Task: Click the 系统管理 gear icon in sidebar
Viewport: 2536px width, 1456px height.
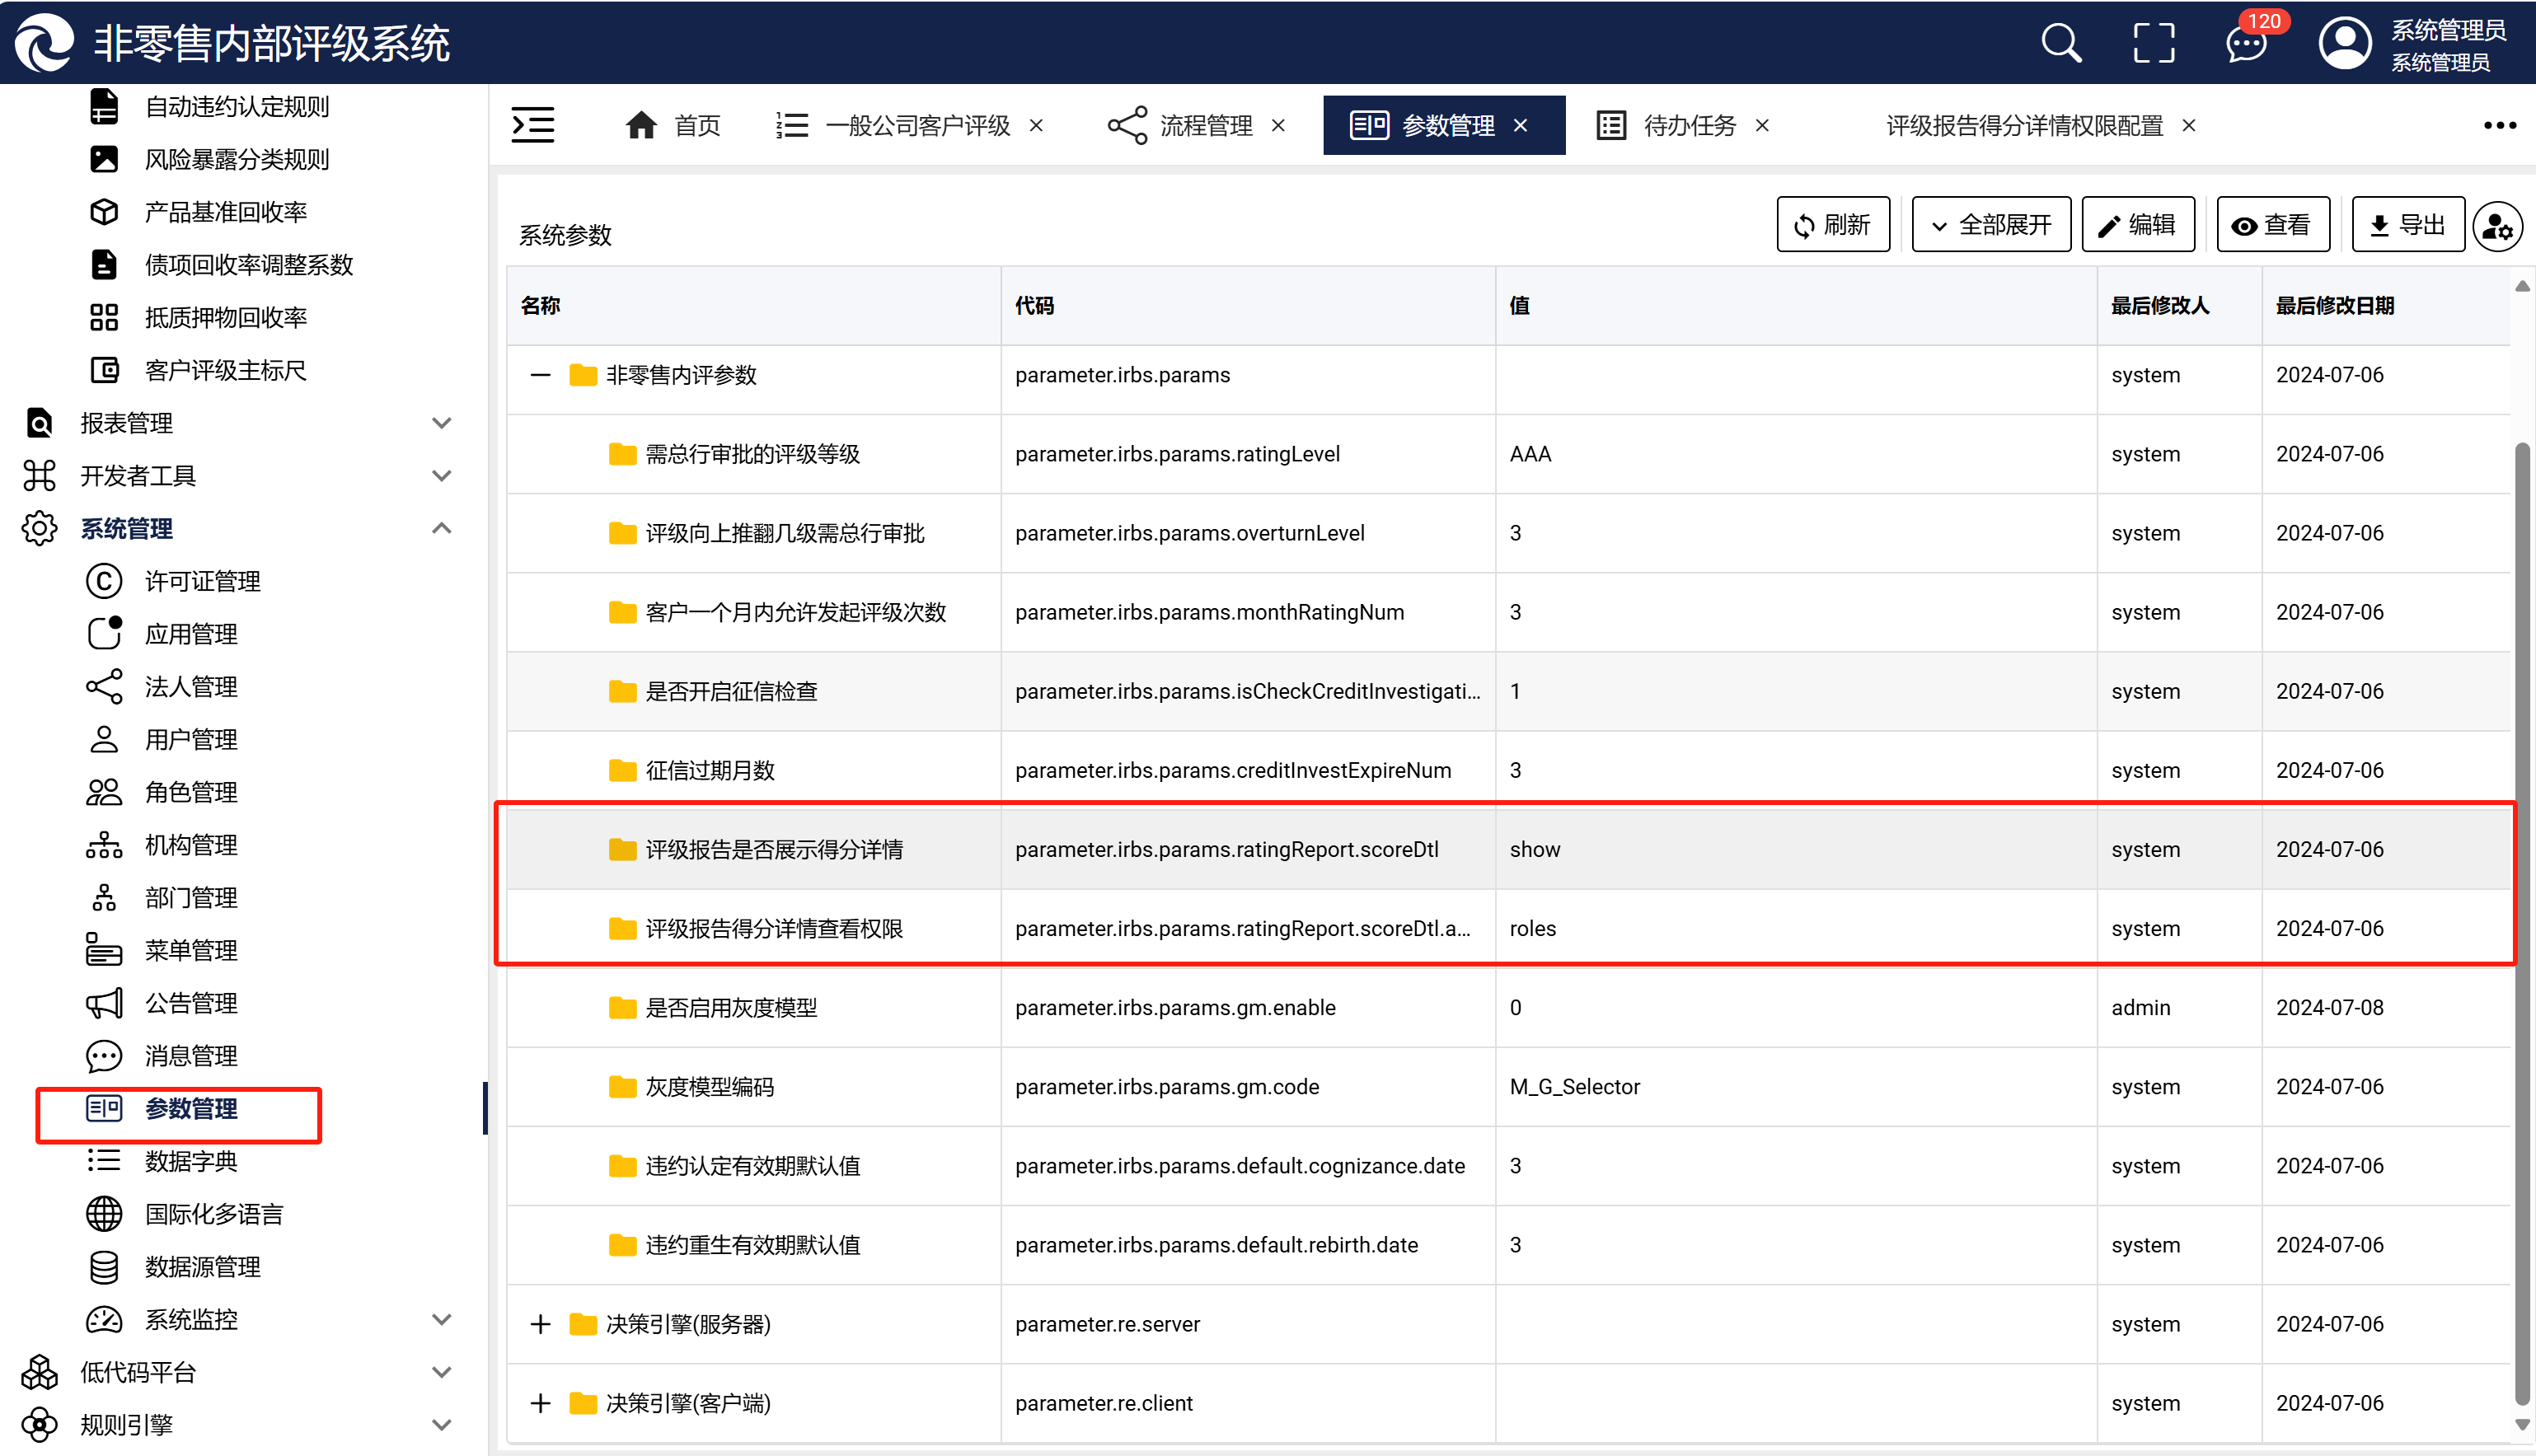Action: click(39, 529)
